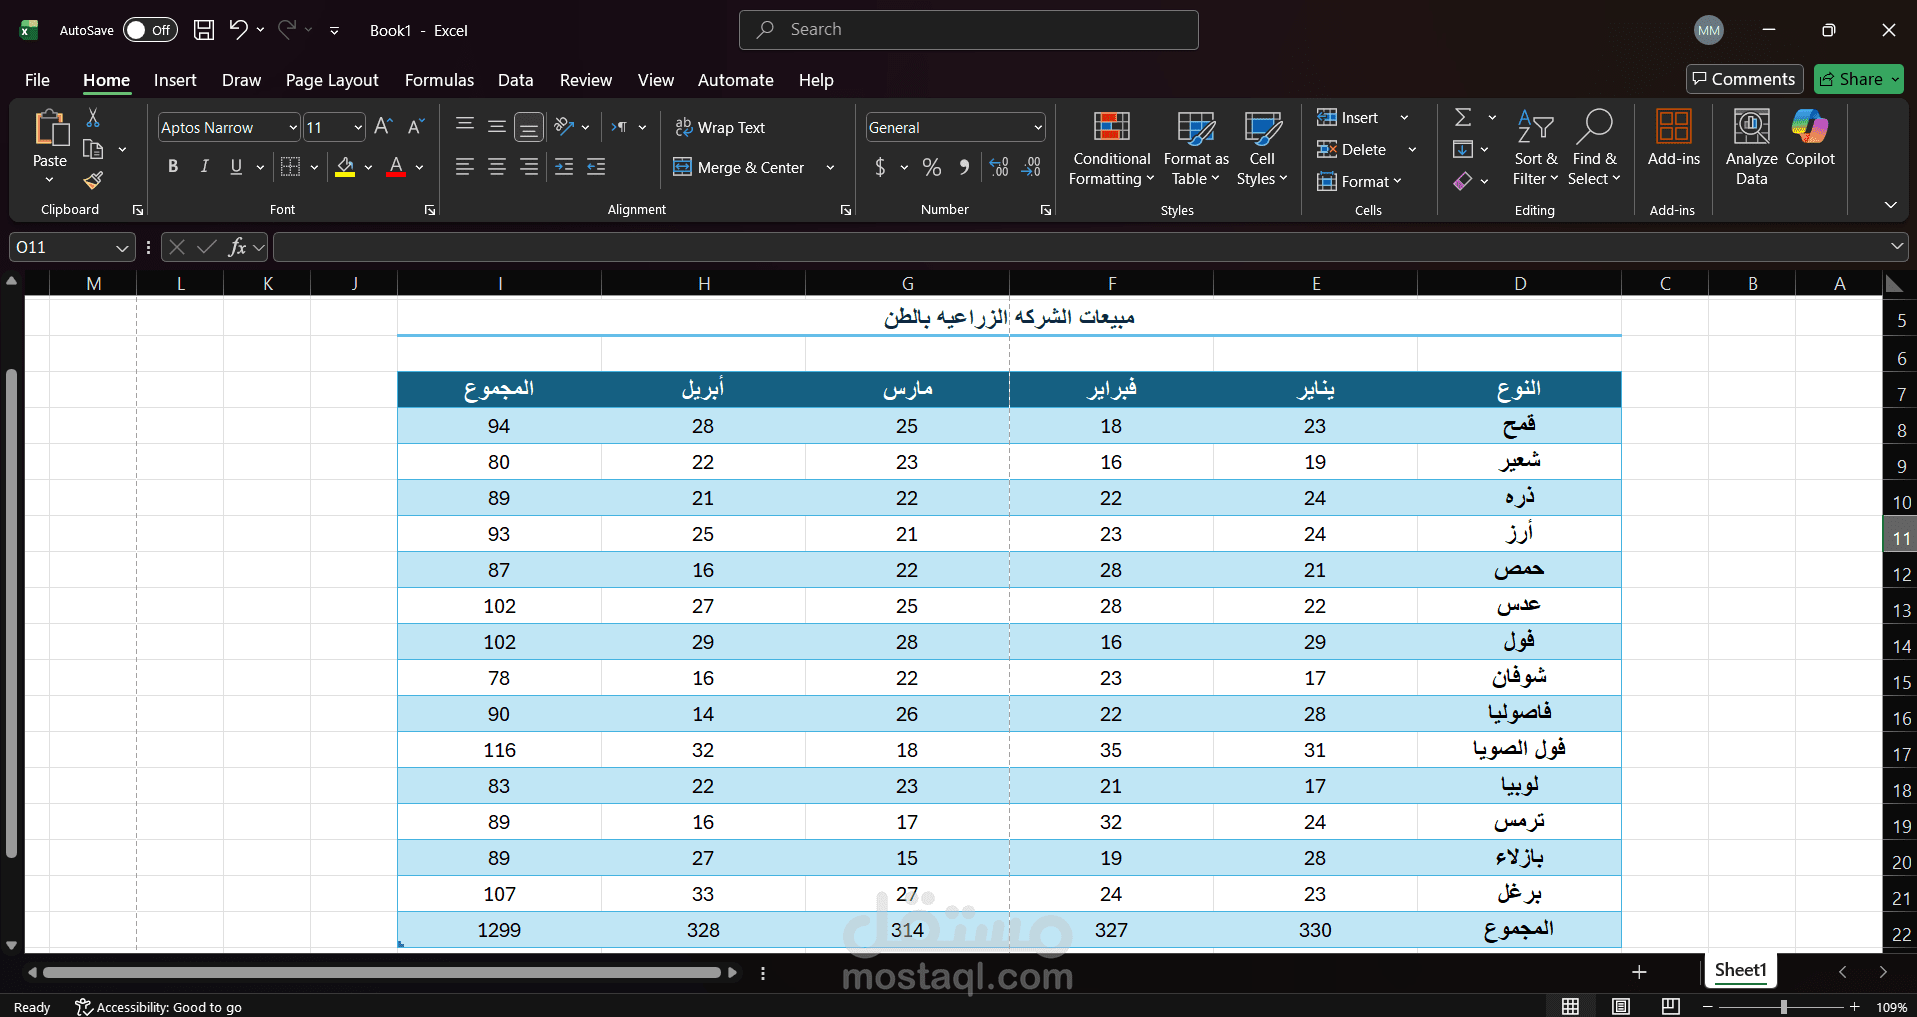
Task: Expand the Number Format dropdown showing General
Action: coord(1035,127)
